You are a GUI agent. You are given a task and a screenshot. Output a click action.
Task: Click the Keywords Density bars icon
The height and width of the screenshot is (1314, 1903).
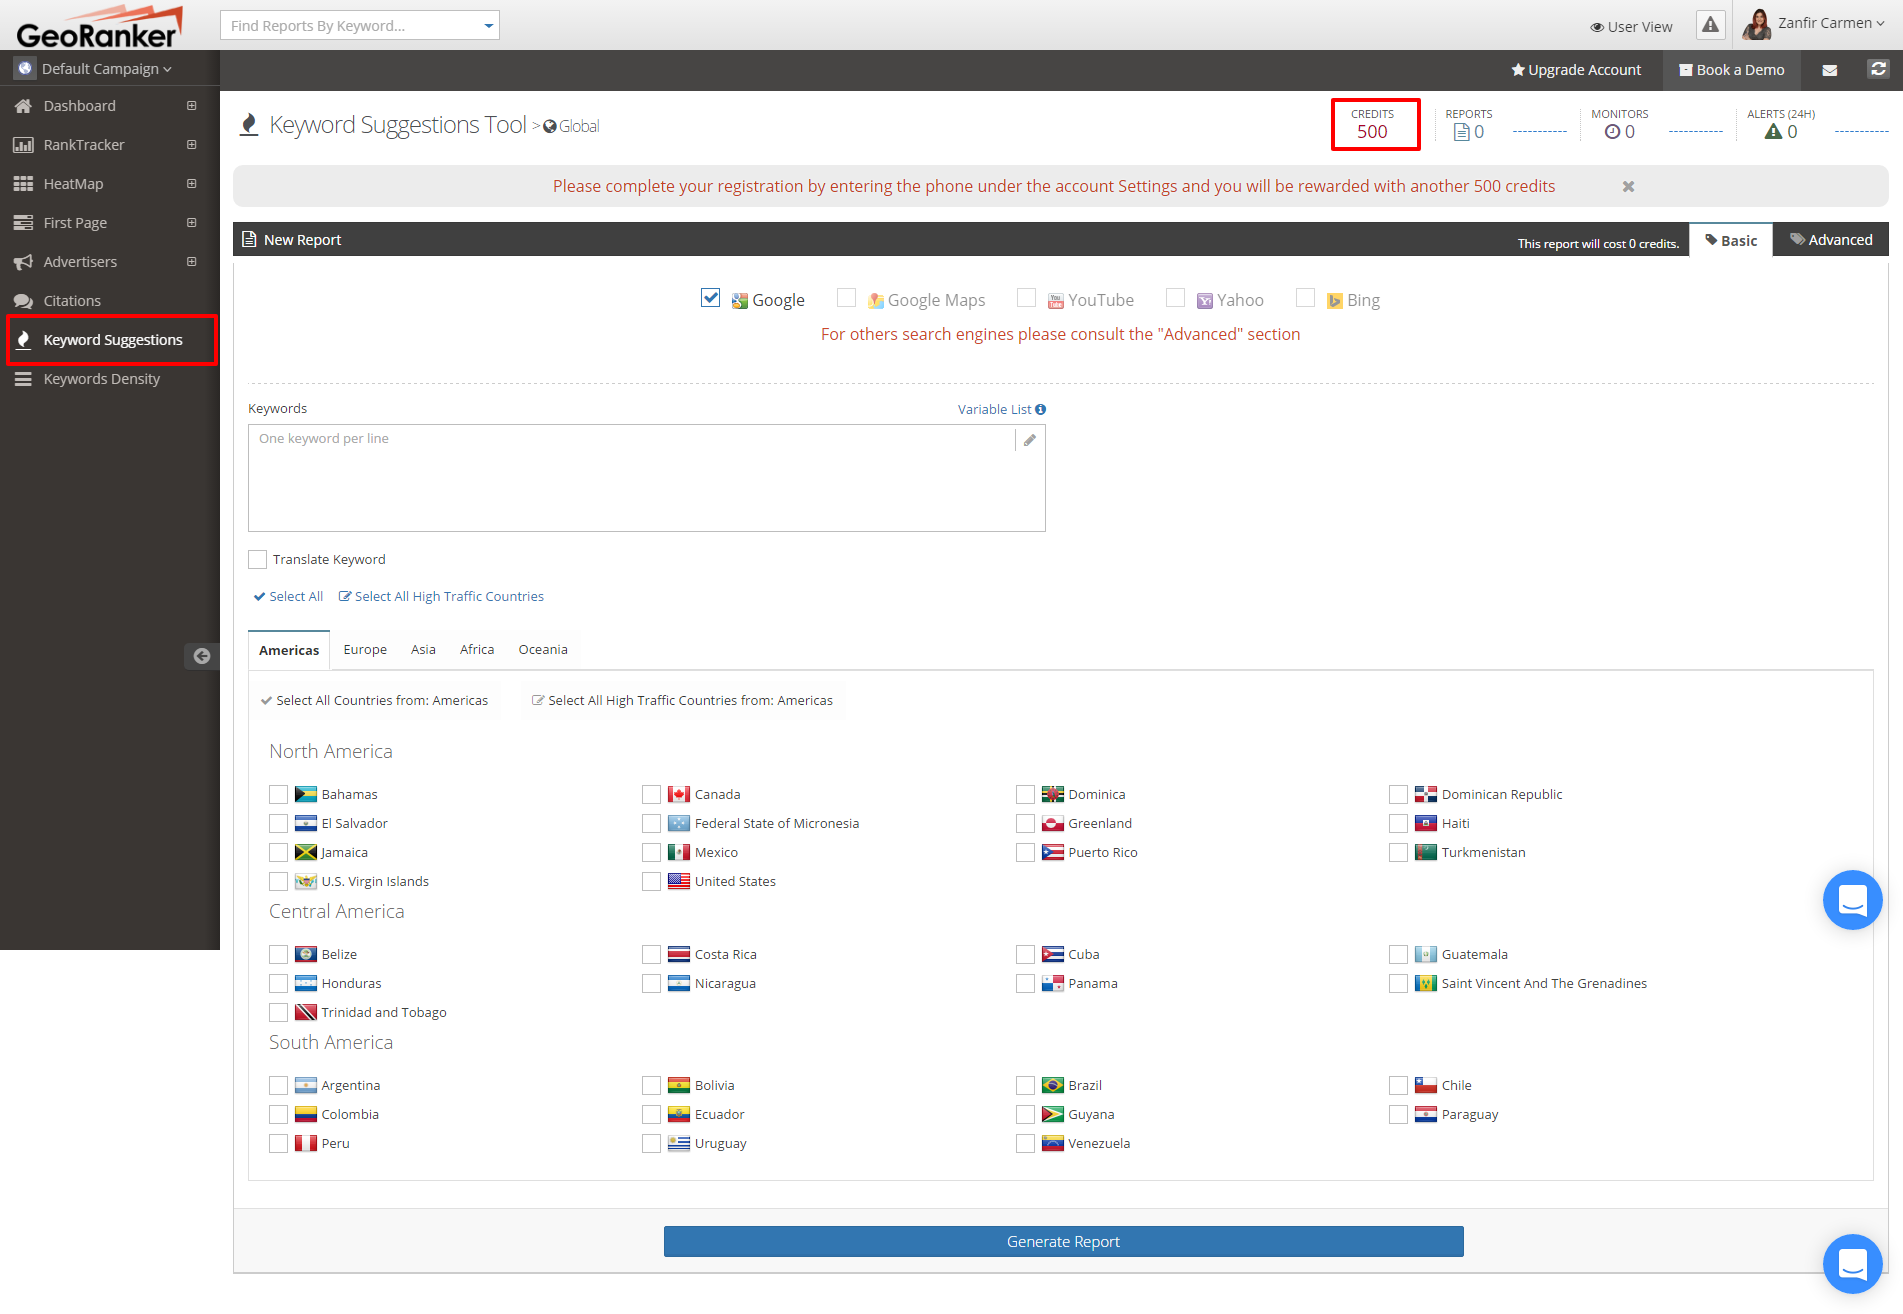coord(23,379)
